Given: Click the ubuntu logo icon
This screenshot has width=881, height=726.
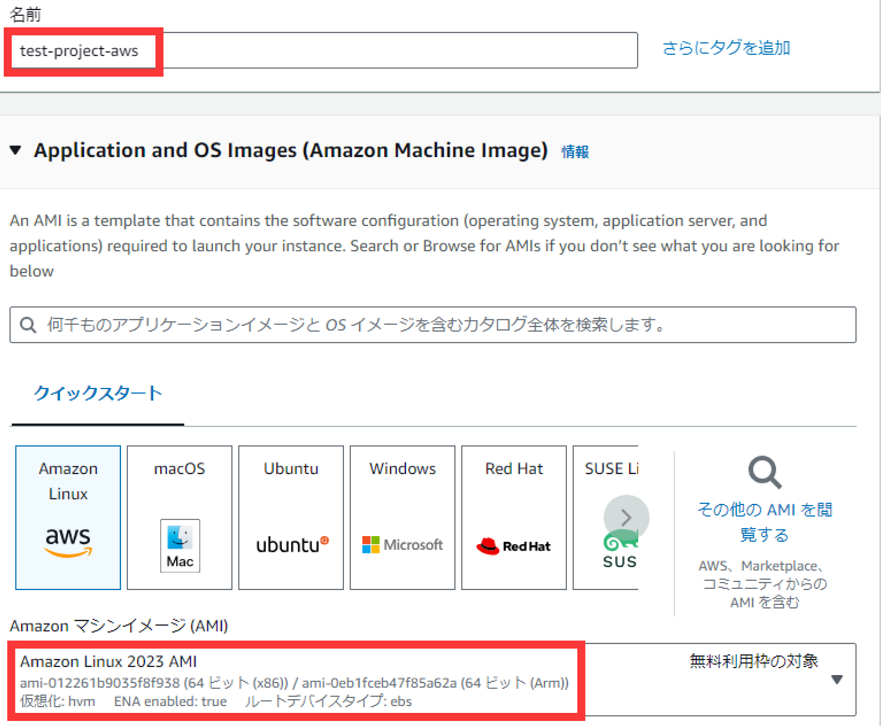Looking at the screenshot, I should coord(292,544).
